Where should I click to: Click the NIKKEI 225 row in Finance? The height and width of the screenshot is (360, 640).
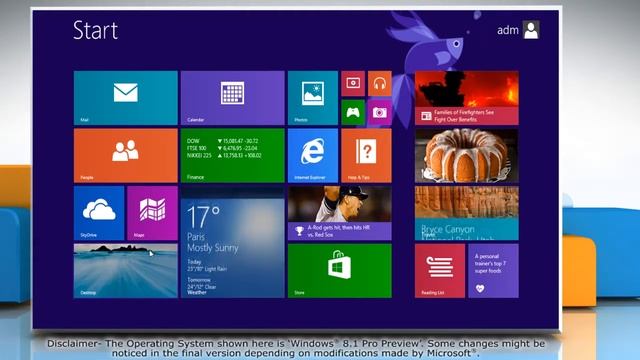[224, 156]
